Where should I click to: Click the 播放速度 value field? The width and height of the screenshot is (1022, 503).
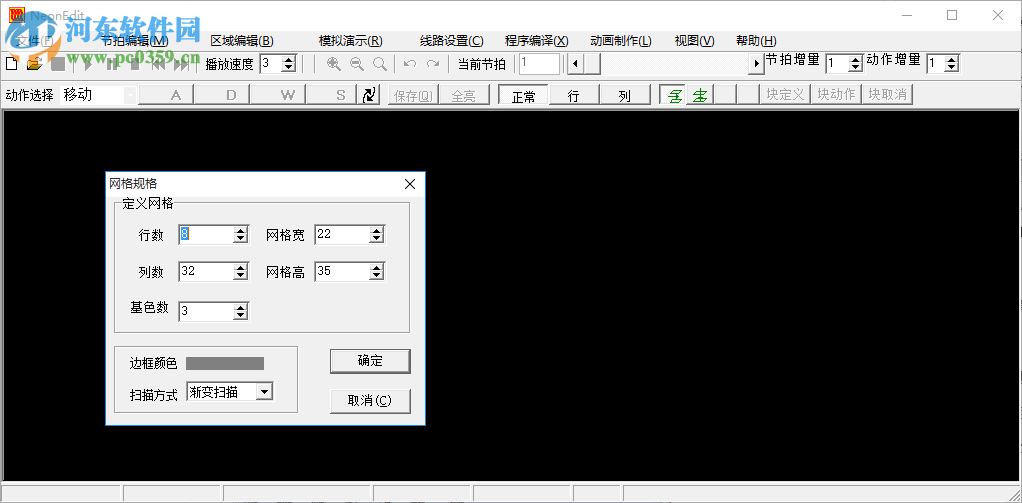tap(271, 64)
